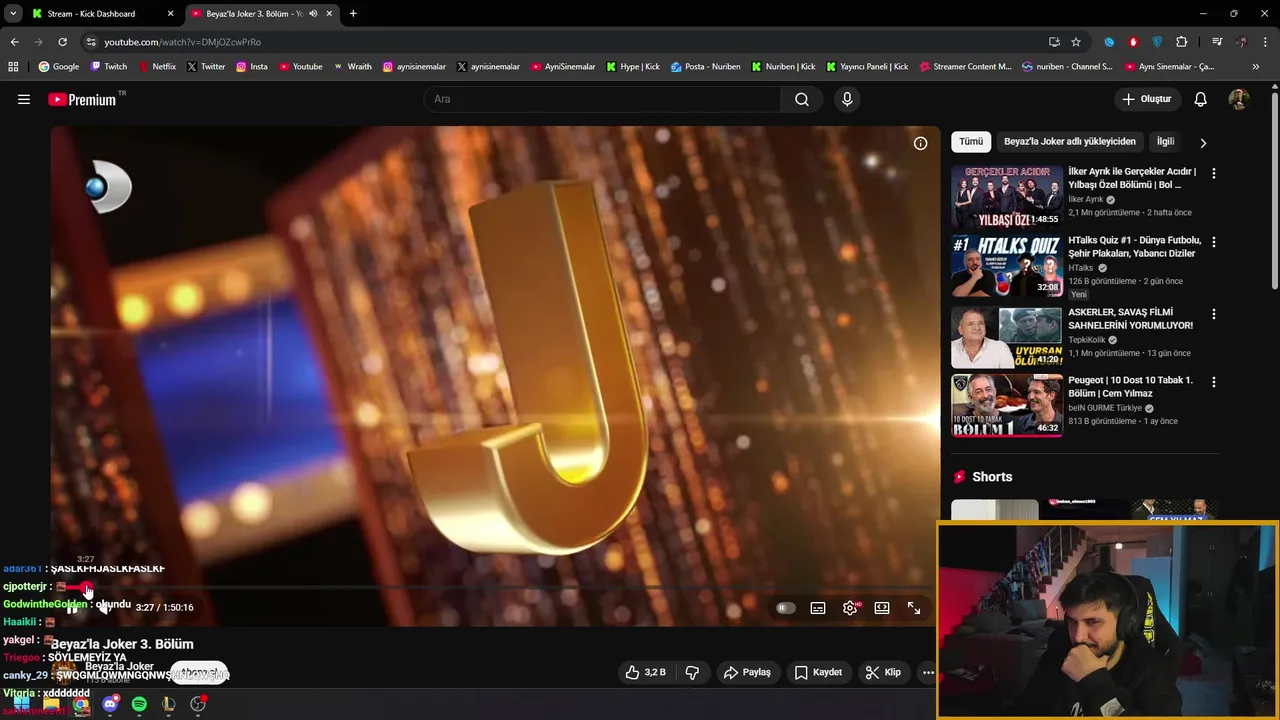Close the Beyaz'la Joker browser tab
The height and width of the screenshot is (720, 1280).
tap(329, 14)
